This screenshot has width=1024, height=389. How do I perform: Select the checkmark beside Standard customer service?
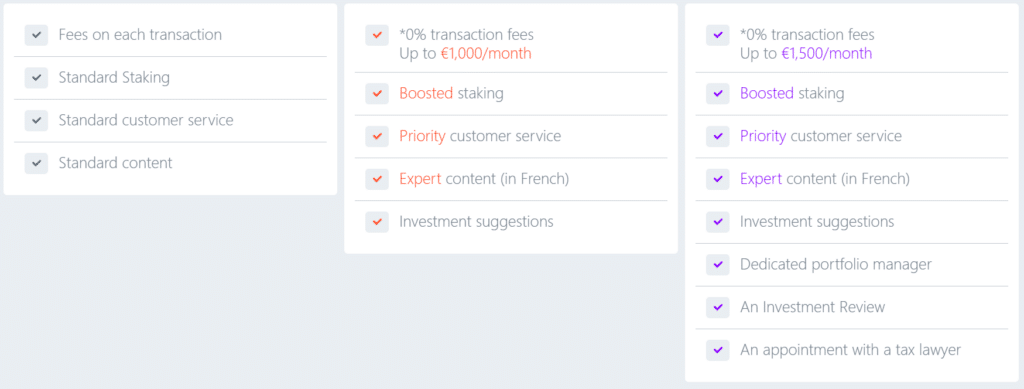(37, 121)
